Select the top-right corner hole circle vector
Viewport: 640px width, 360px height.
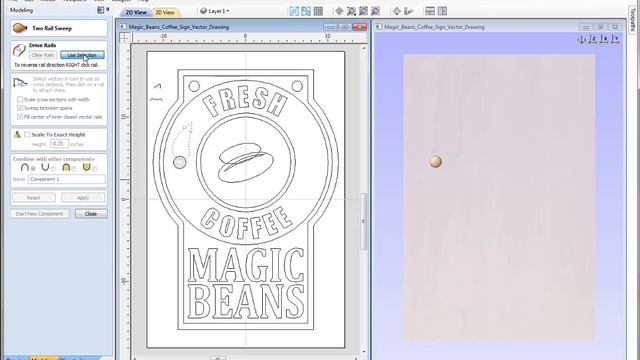pos(297,86)
